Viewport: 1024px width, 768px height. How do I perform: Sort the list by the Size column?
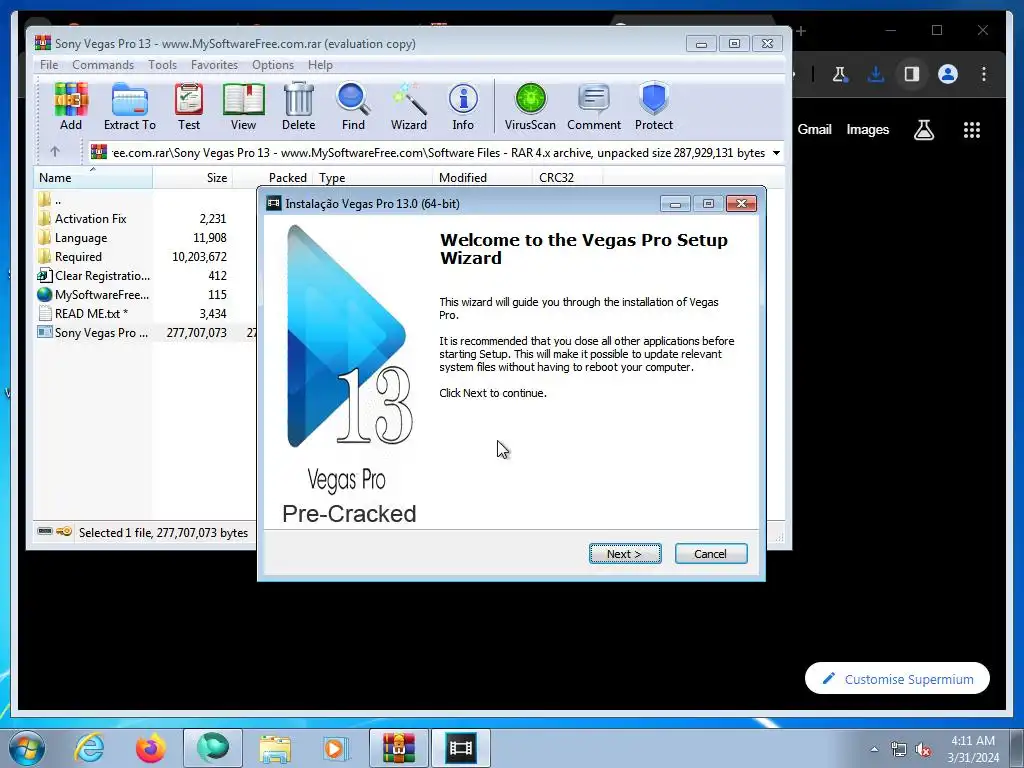(193, 178)
